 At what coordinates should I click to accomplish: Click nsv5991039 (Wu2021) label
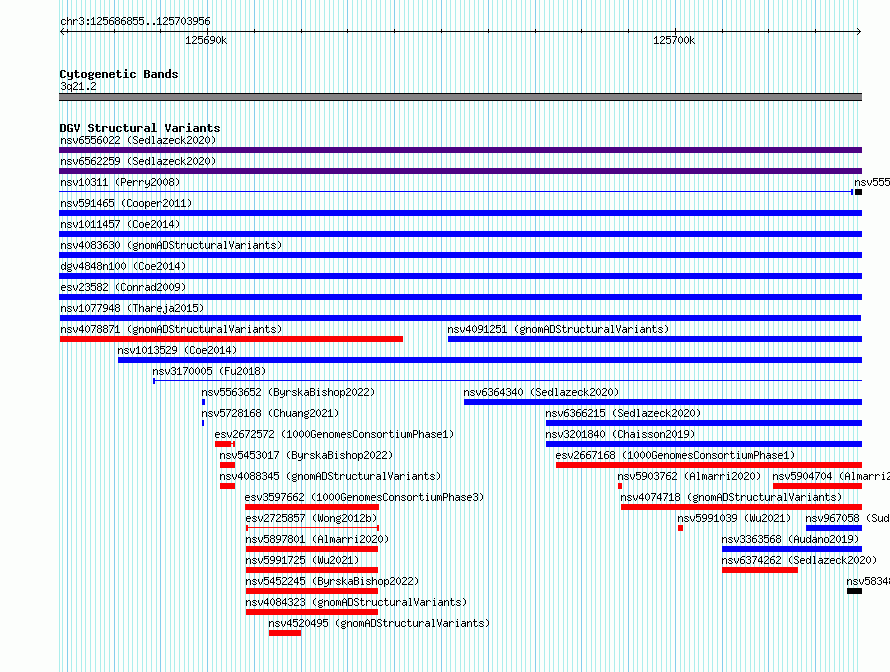click(734, 518)
